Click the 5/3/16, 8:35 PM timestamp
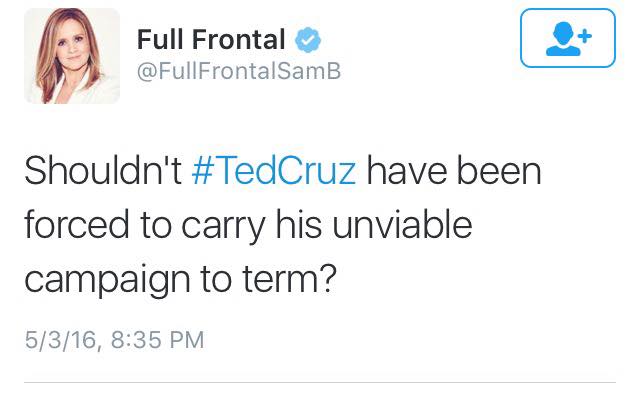This screenshot has height=394, width=639. (114, 340)
